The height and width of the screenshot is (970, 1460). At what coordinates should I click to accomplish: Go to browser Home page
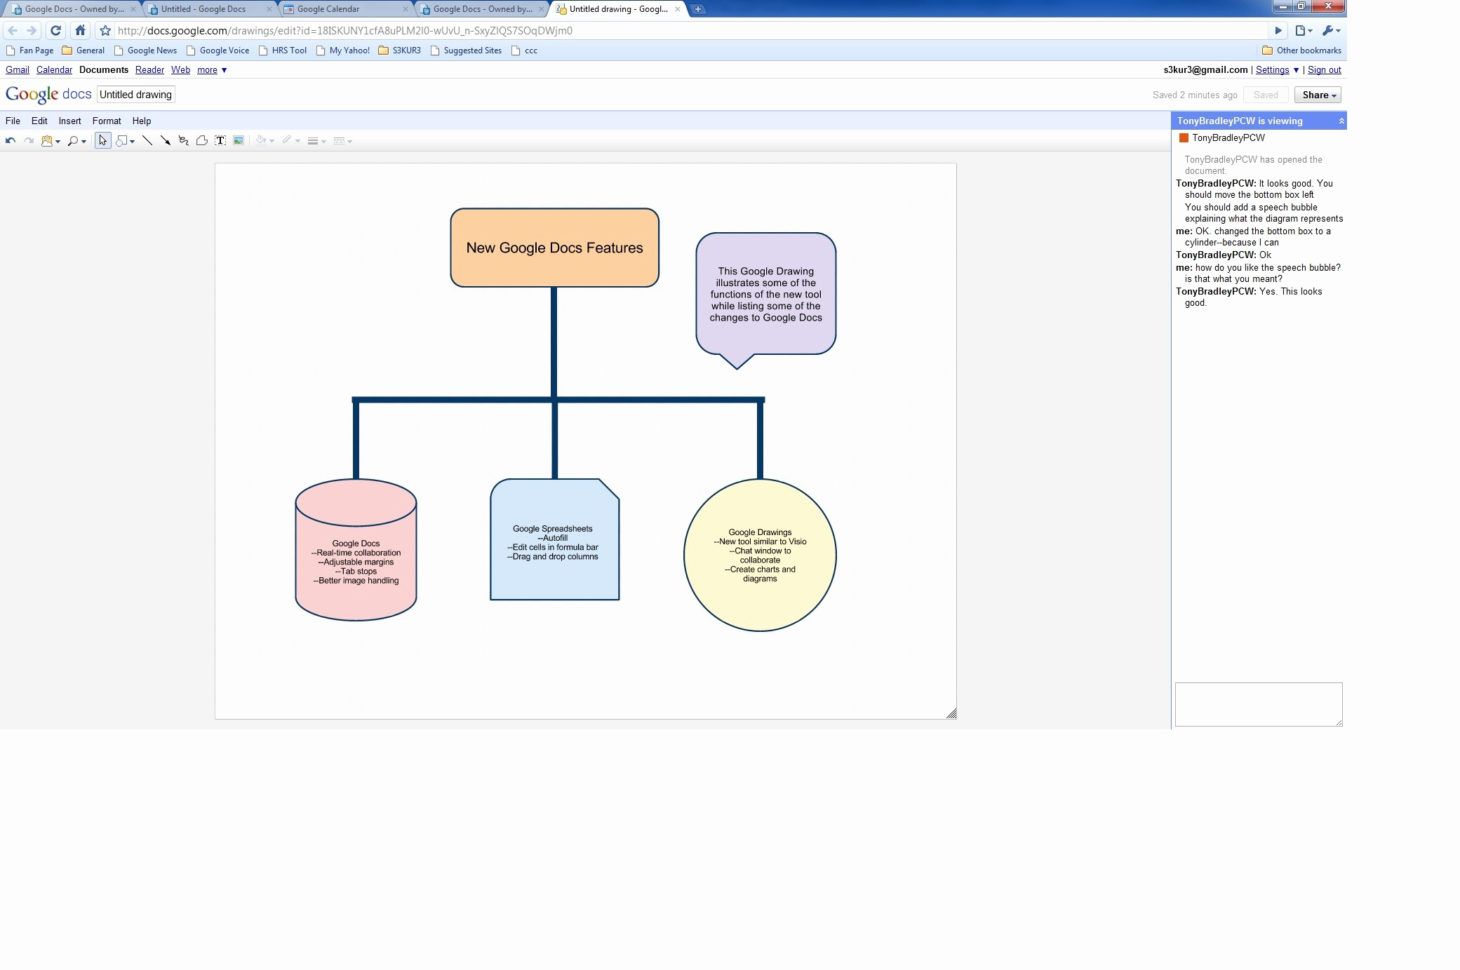click(x=80, y=31)
